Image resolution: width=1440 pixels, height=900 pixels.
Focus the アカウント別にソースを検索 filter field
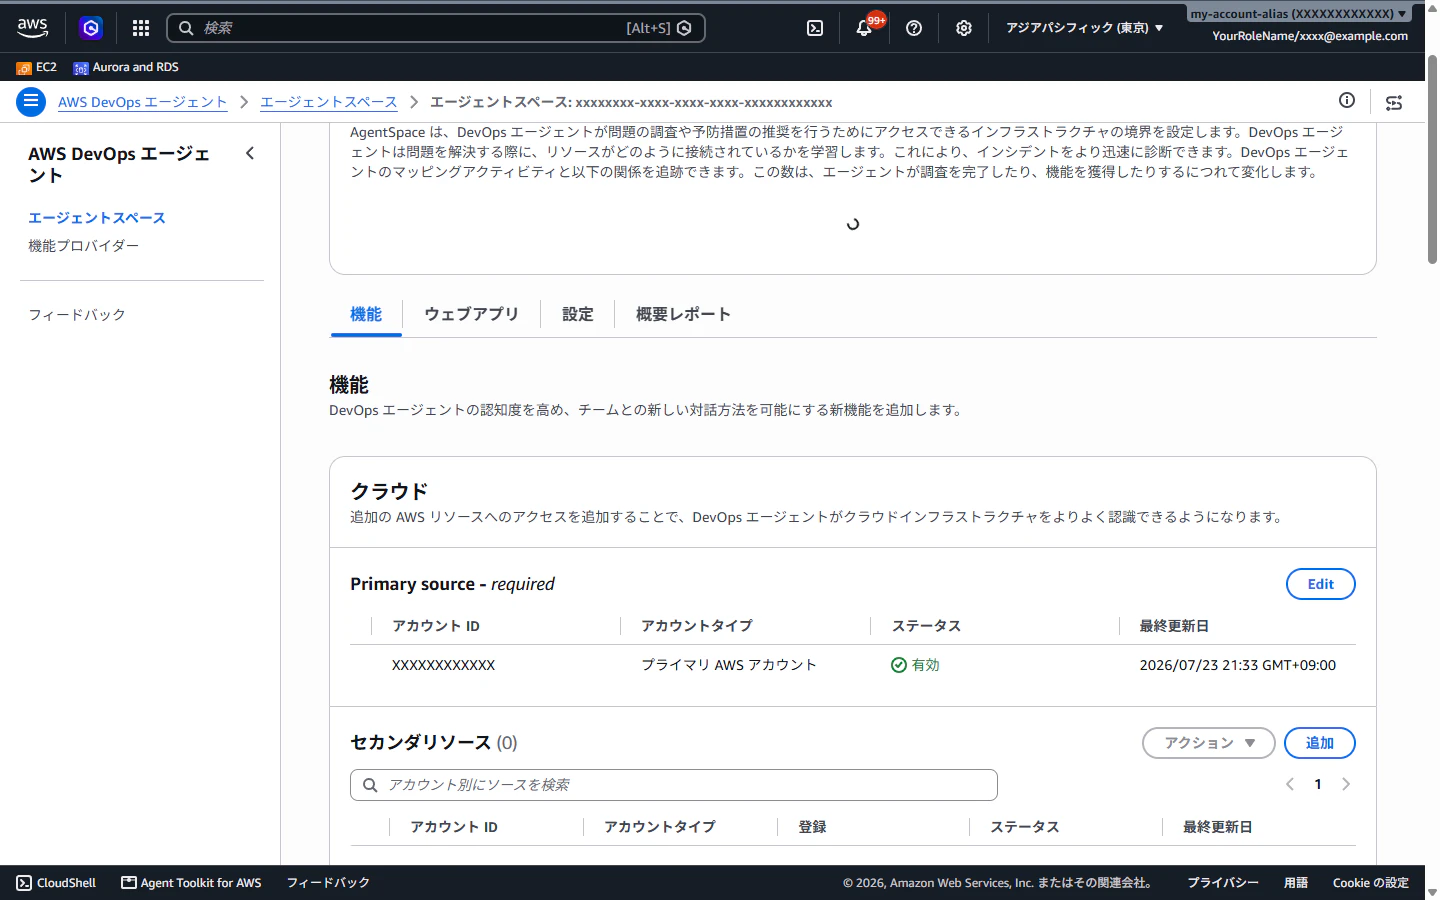tap(674, 785)
